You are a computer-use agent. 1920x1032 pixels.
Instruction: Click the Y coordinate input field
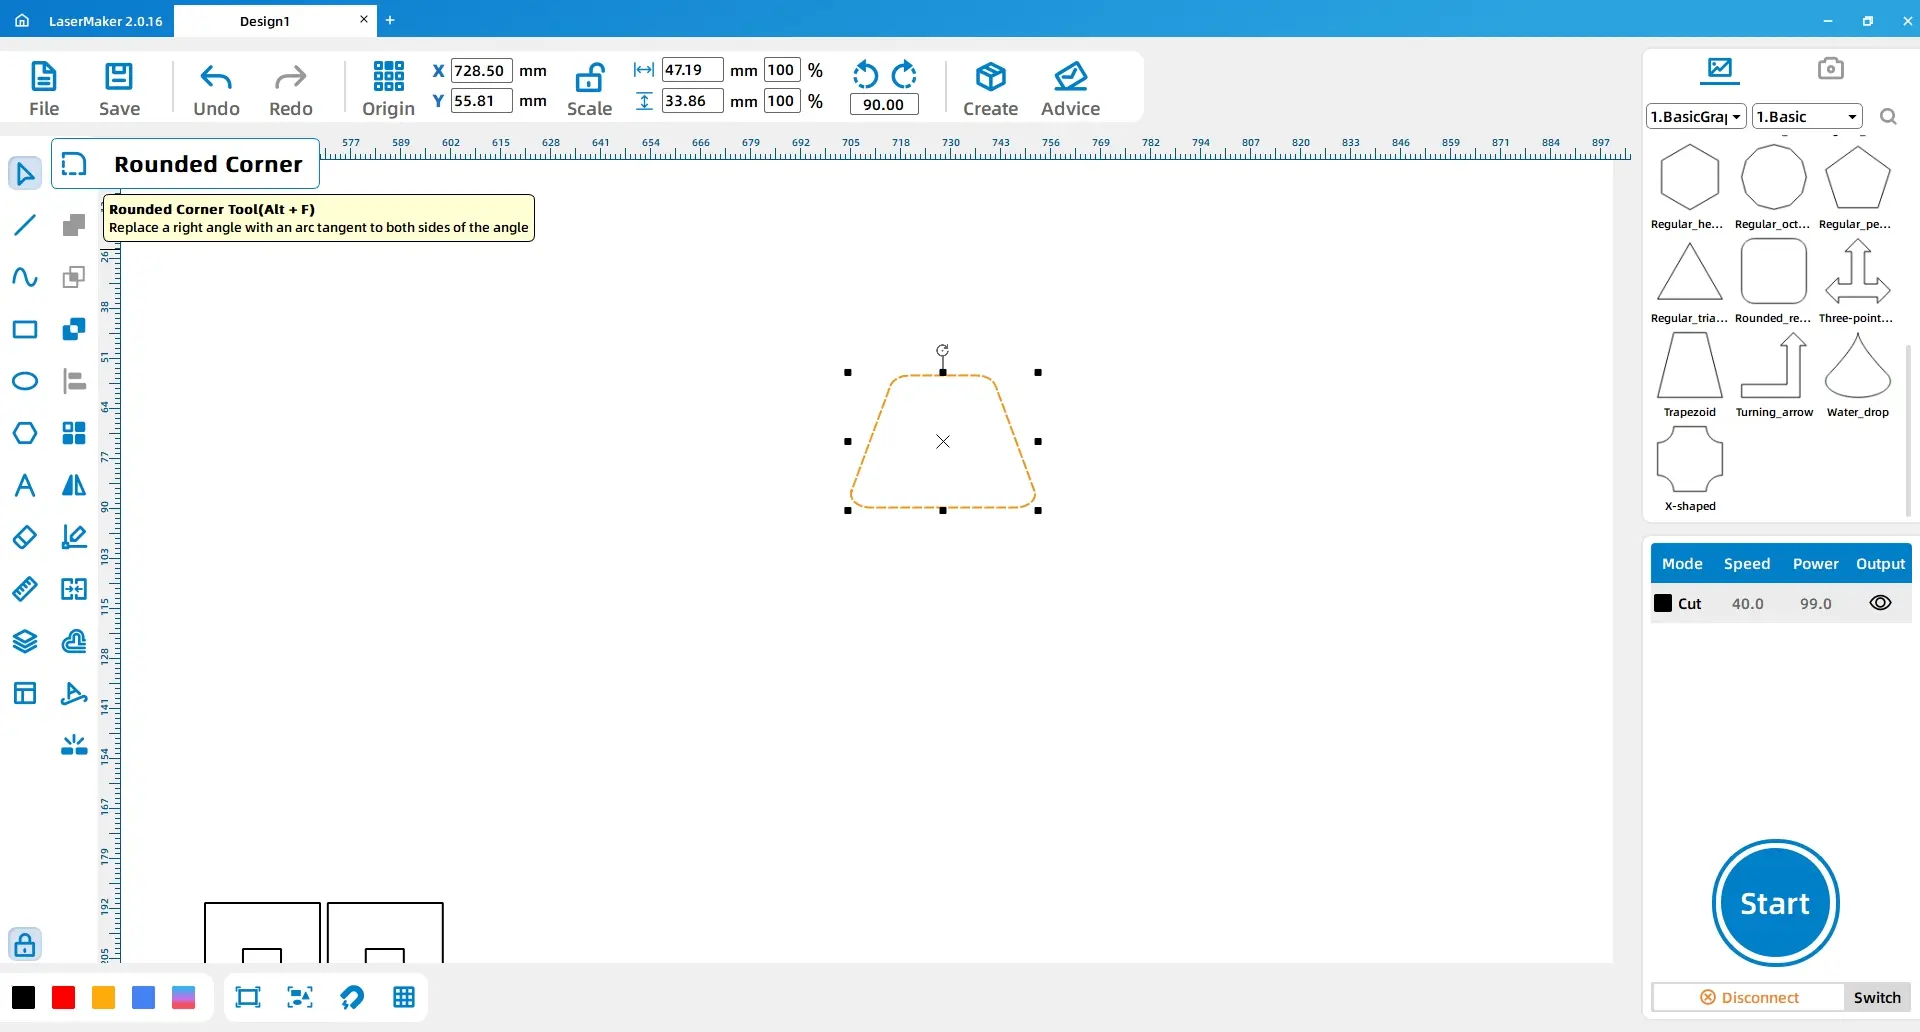(482, 101)
